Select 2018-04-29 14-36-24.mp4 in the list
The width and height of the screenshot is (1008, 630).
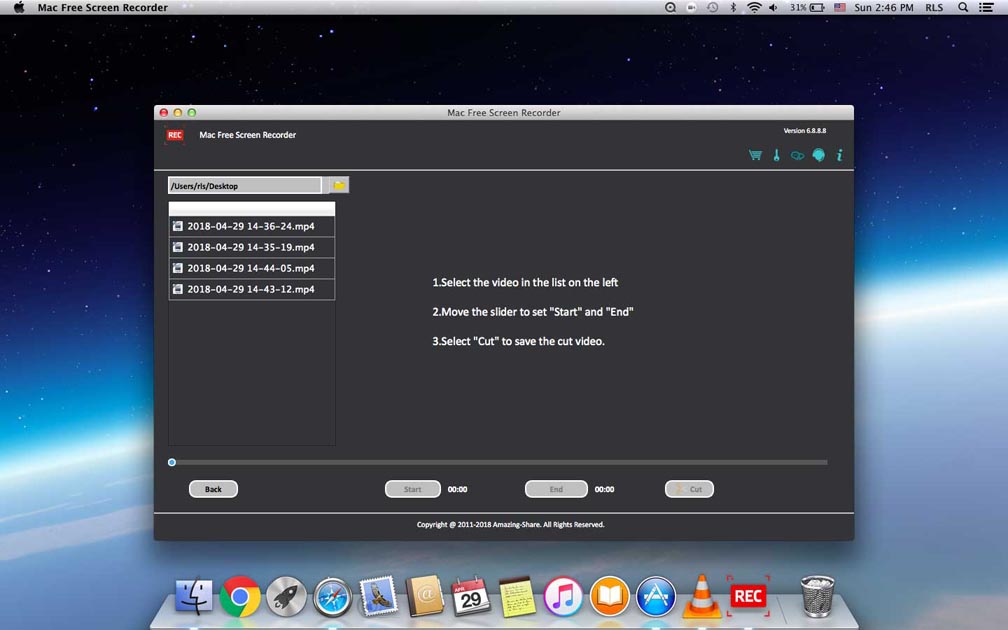tap(251, 226)
